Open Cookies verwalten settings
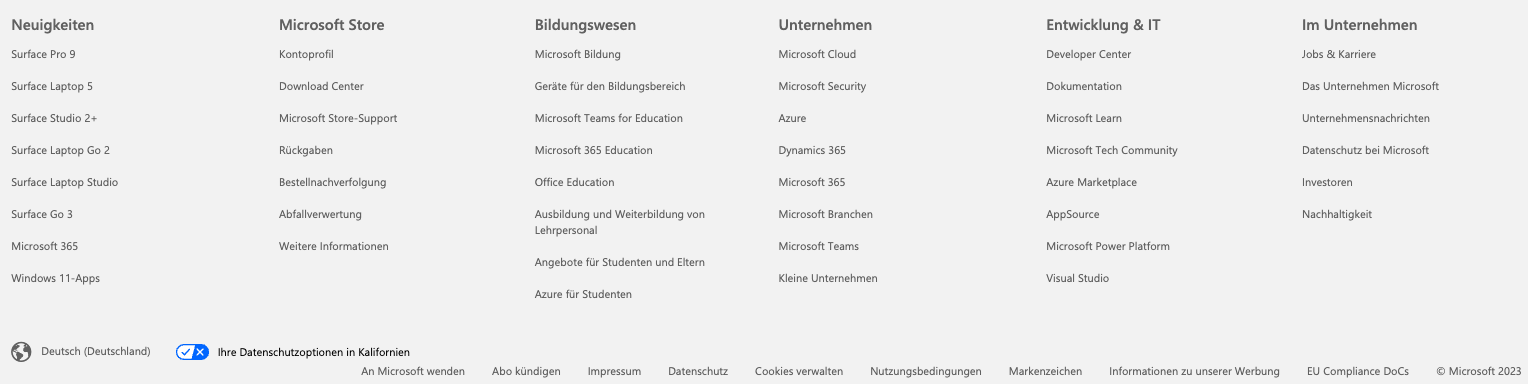This screenshot has width=1528, height=384. click(799, 371)
